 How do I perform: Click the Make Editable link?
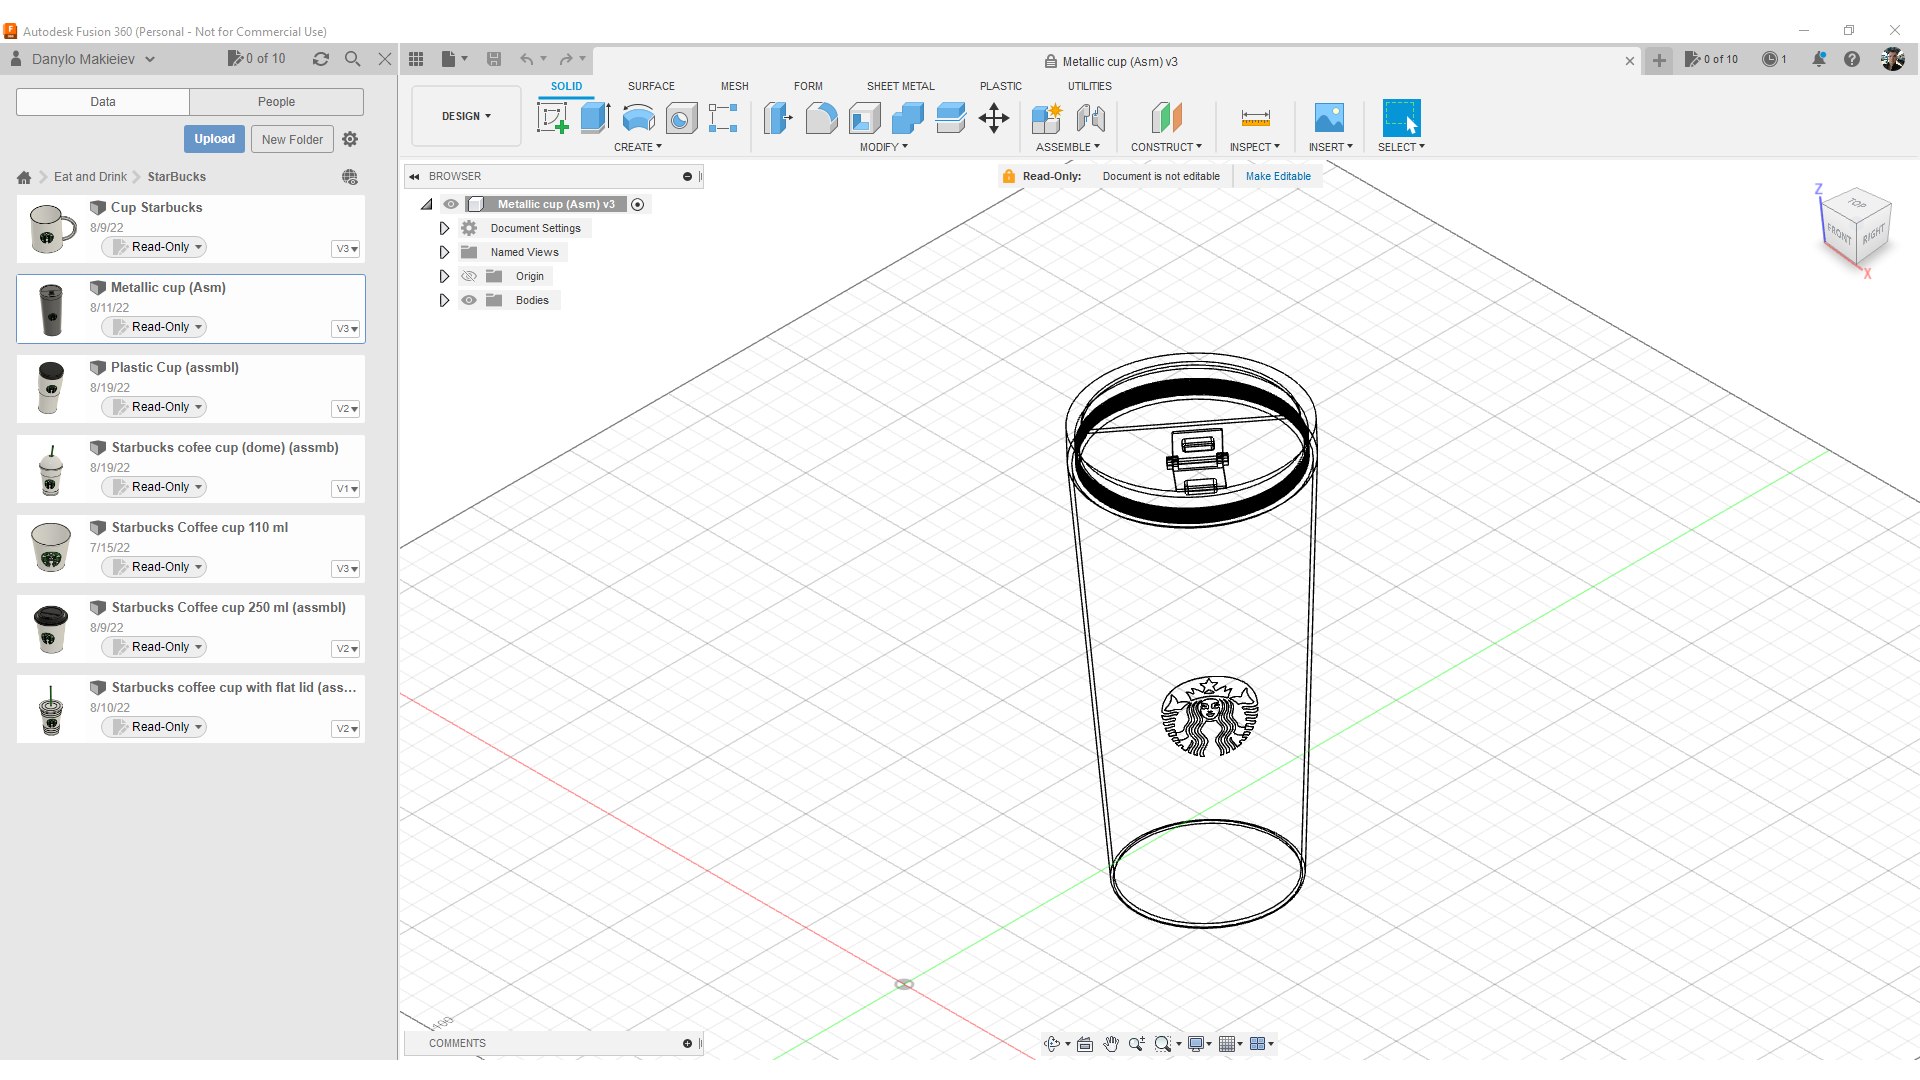[x=1278, y=176]
